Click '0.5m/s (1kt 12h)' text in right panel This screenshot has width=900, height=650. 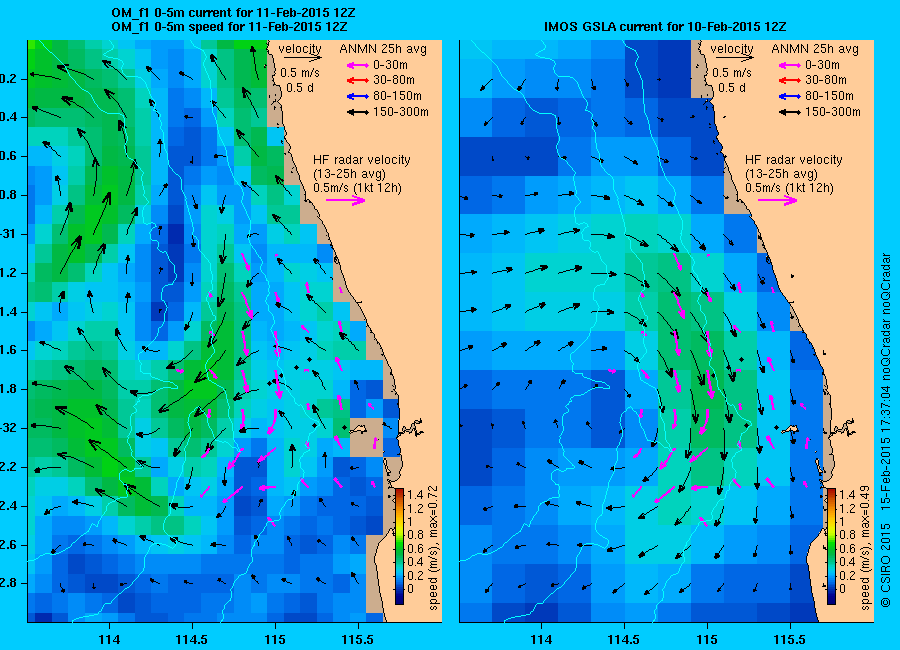click(790, 188)
